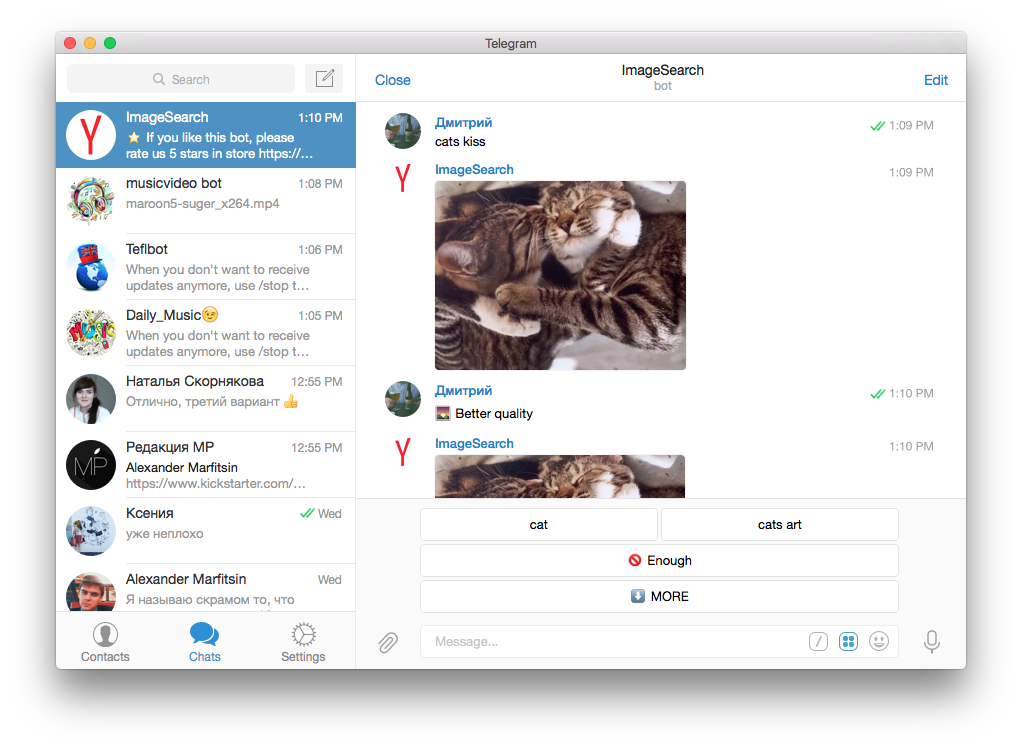The width and height of the screenshot is (1022, 749).
Task: Select the 'cats kiss' message text
Action: point(460,141)
